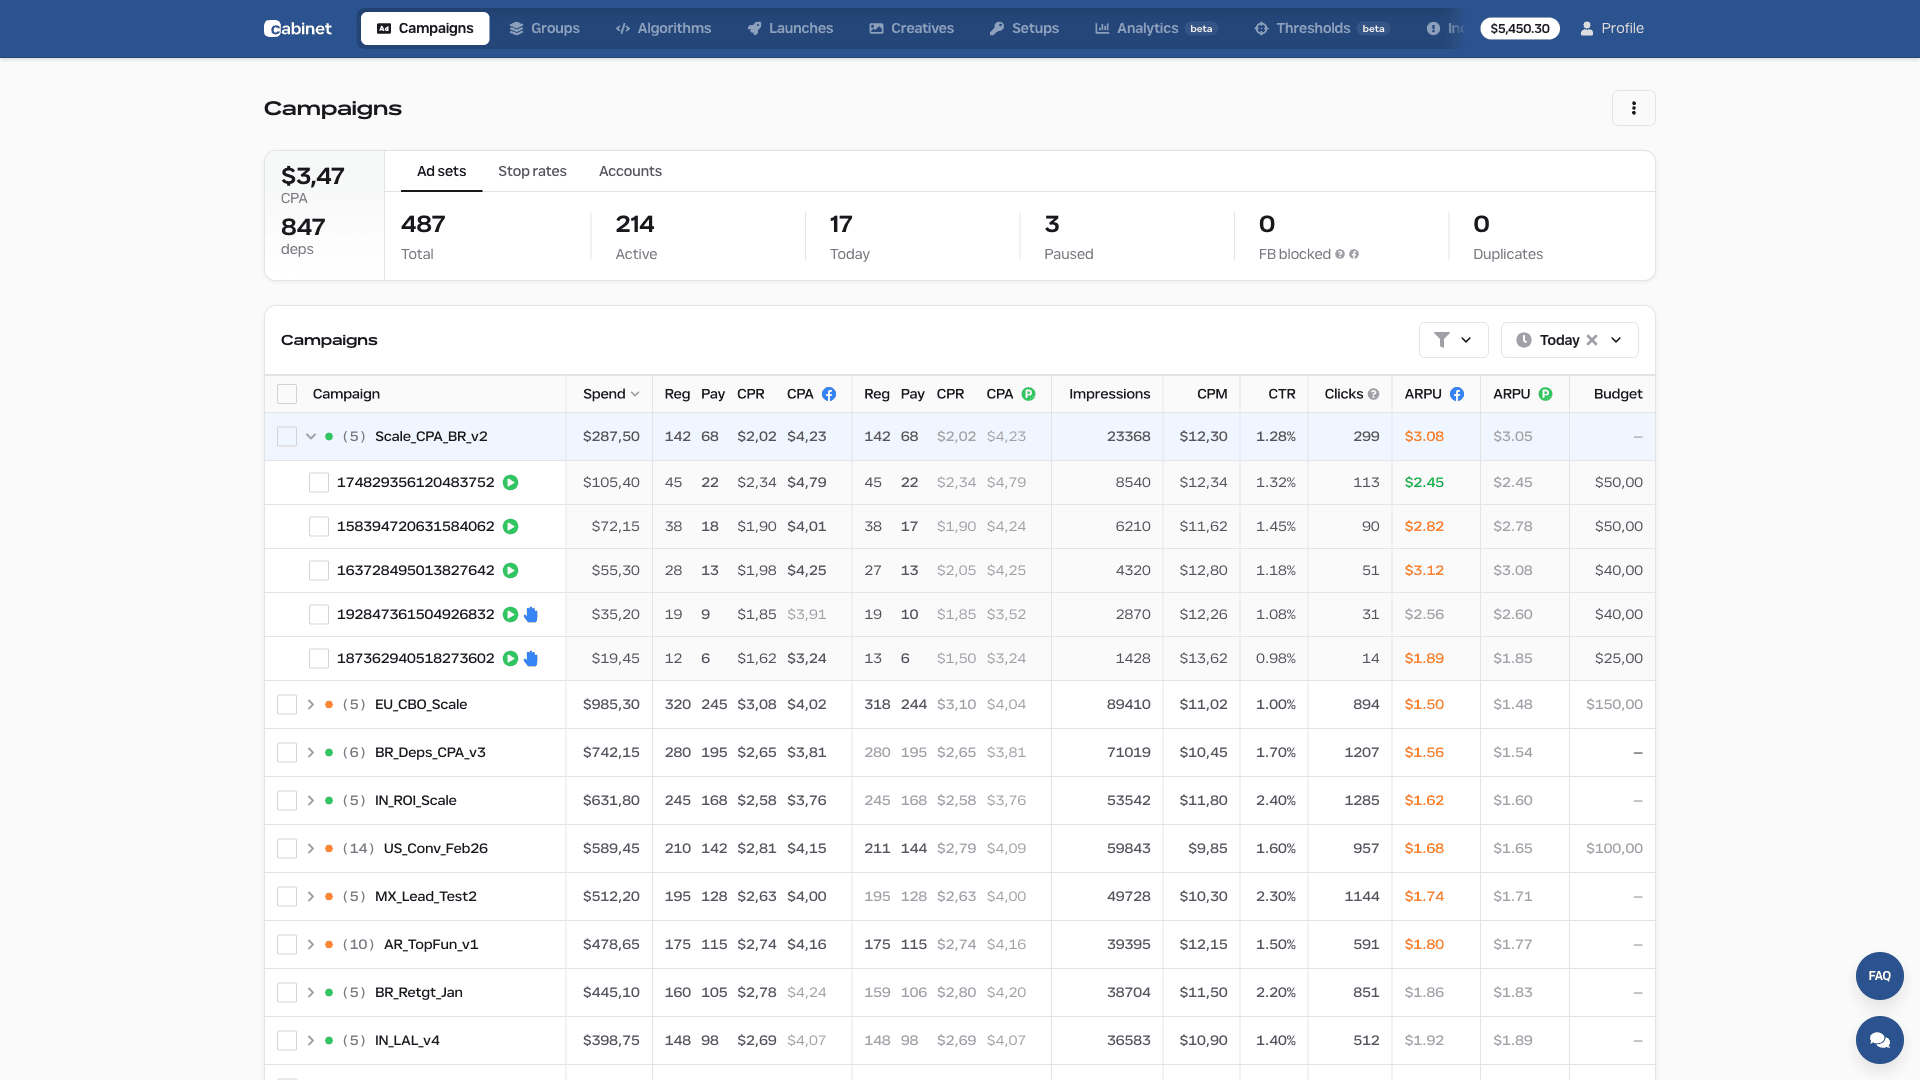Open the Accounts tab
The image size is (1920, 1080).
[630, 171]
